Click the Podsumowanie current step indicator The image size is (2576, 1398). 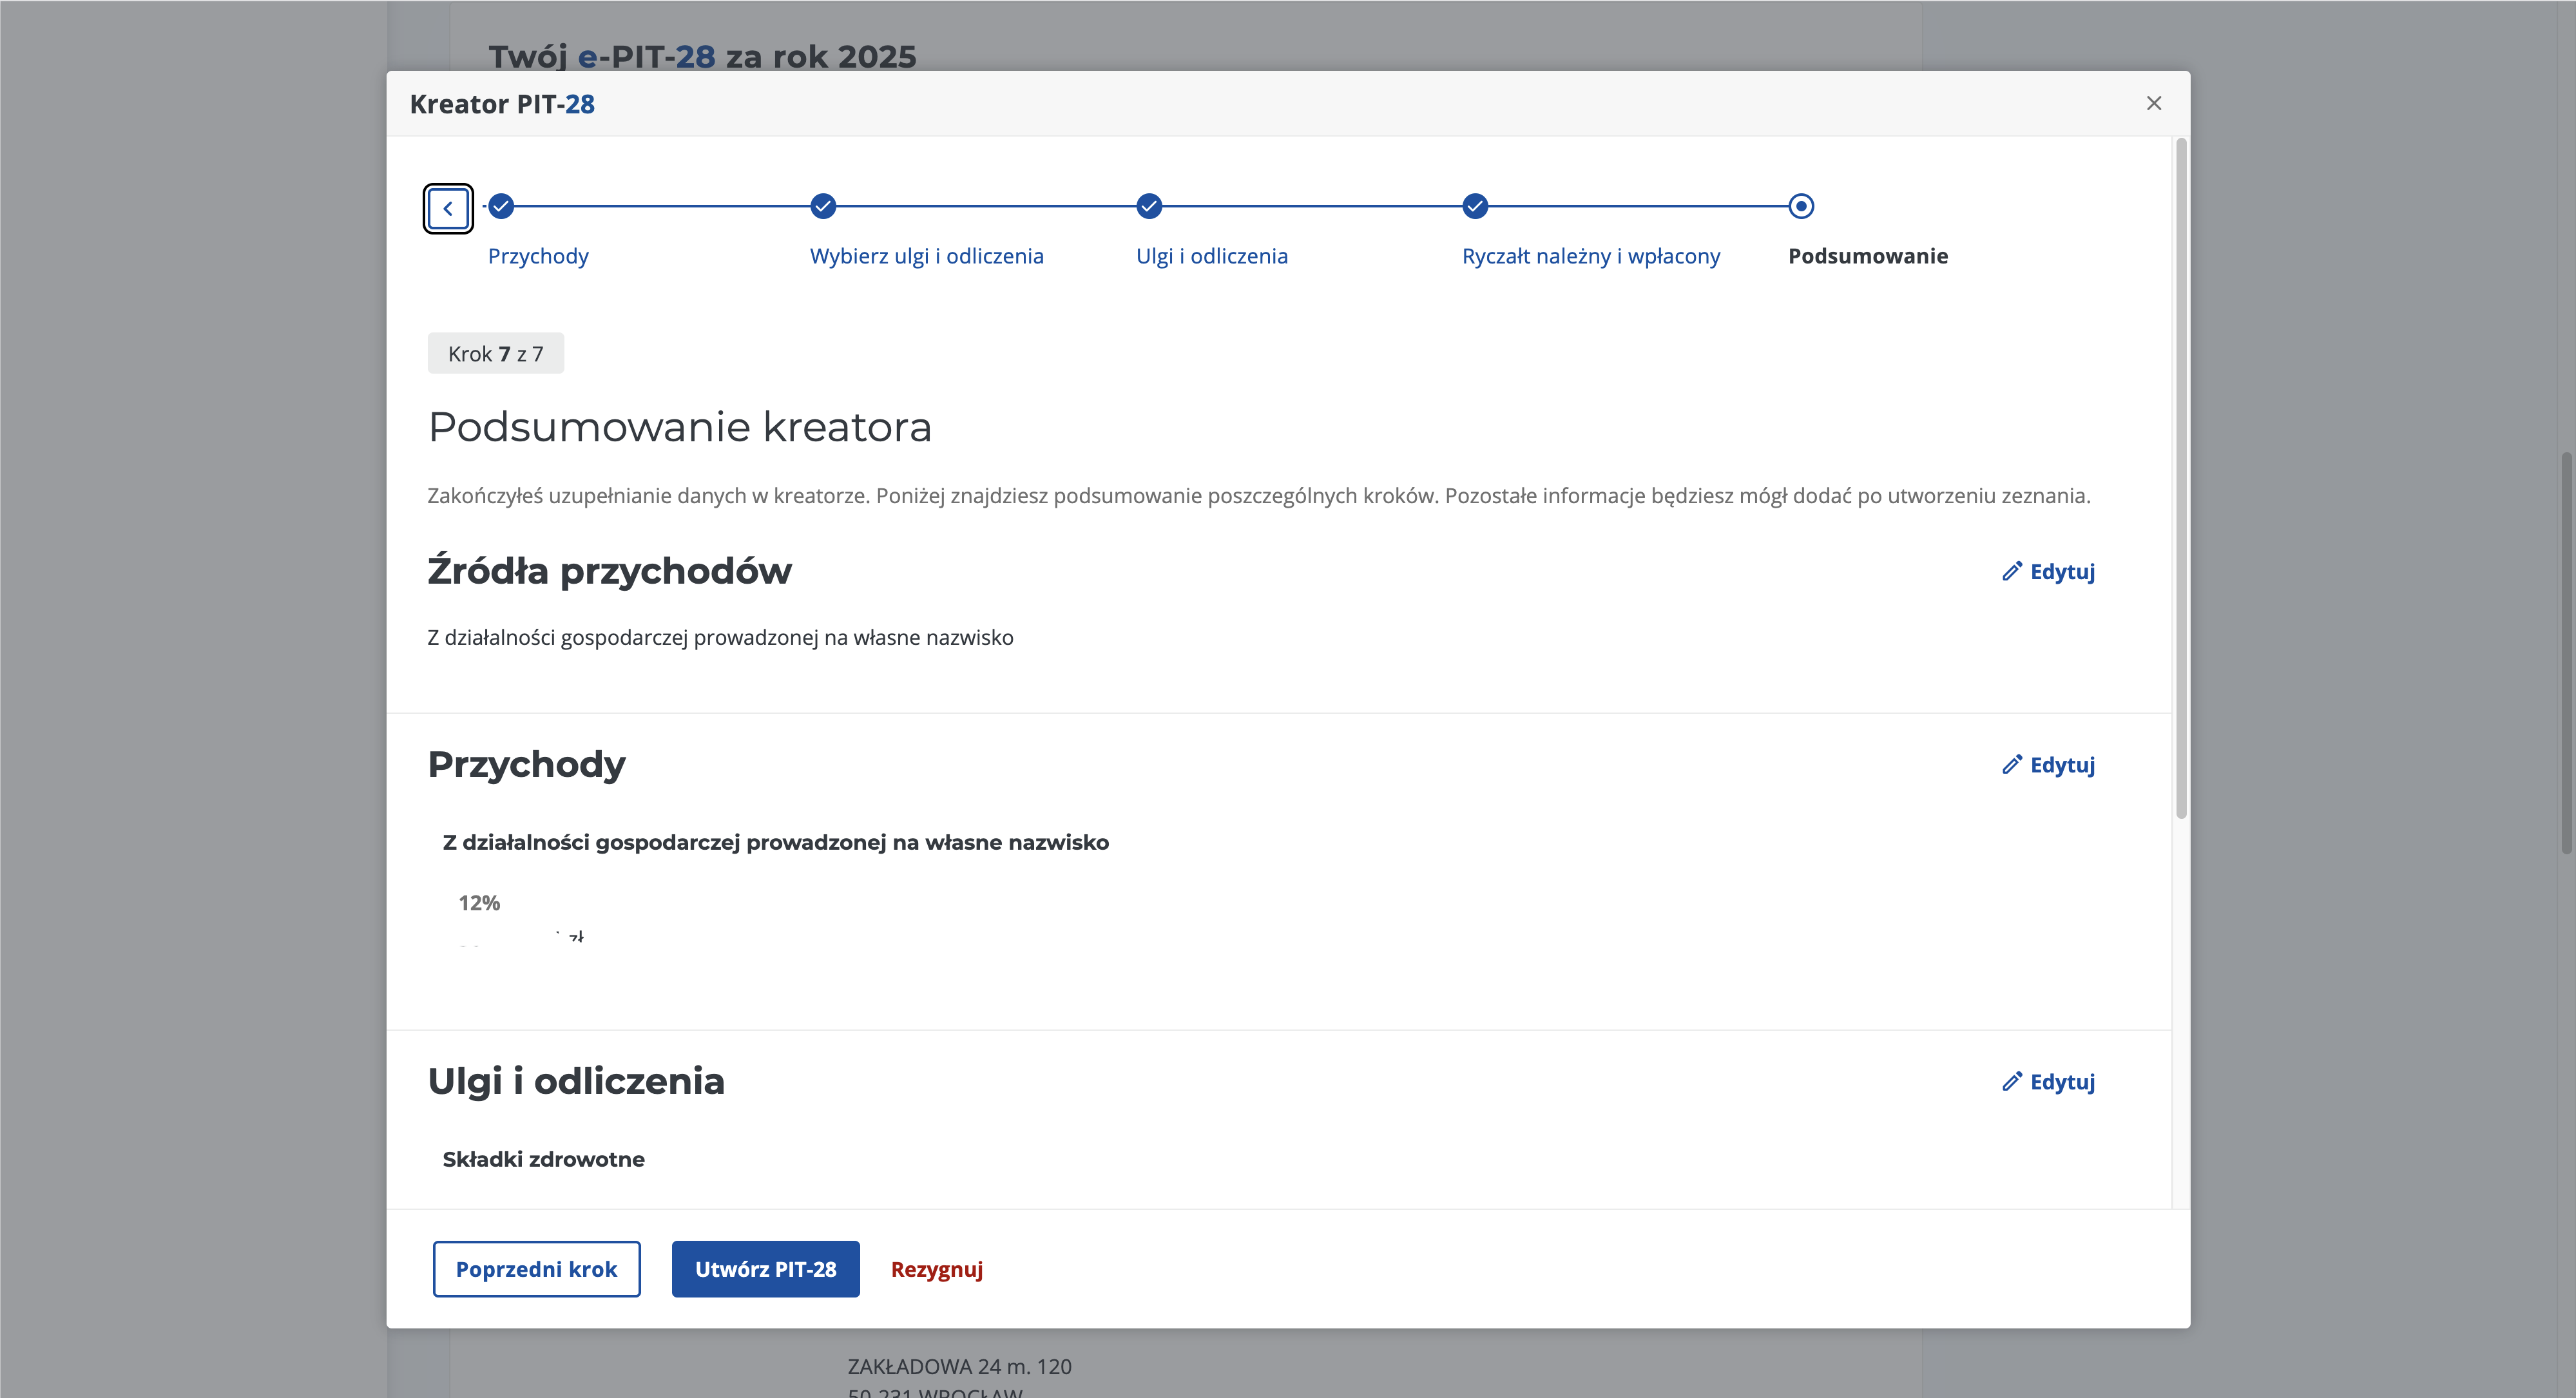[x=1801, y=206]
